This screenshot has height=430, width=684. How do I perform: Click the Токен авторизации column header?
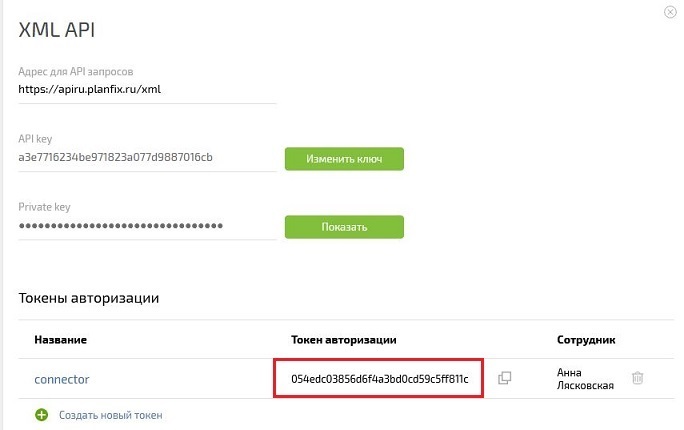pyautogui.click(x=344, y=340)
